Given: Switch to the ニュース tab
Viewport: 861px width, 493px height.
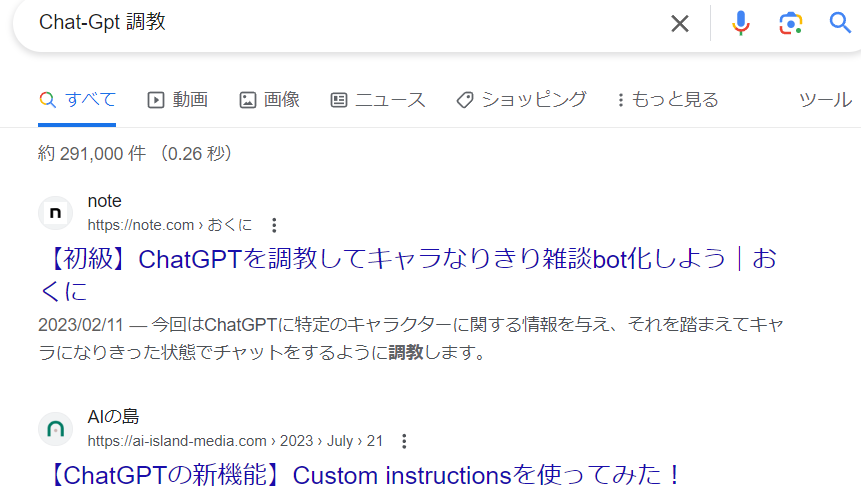Looking at the screenshot, I should point(378,99).
